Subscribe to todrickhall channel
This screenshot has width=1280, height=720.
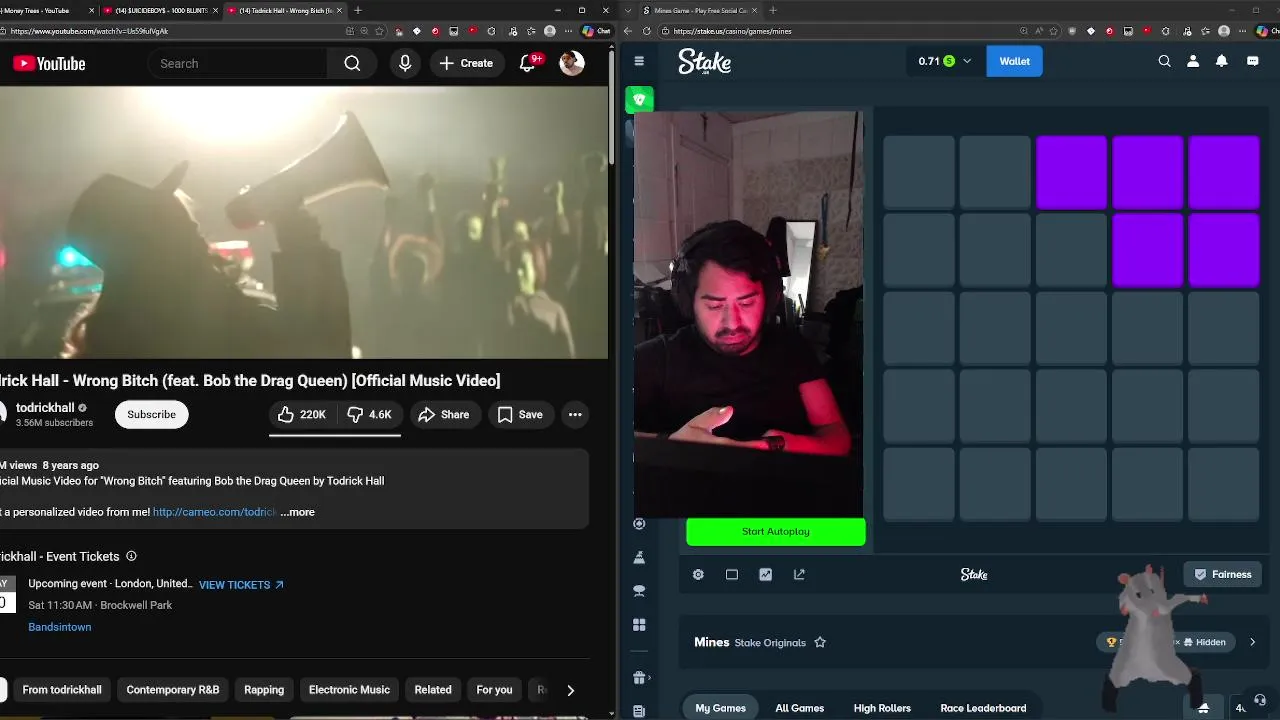click(x=152, y=414)
